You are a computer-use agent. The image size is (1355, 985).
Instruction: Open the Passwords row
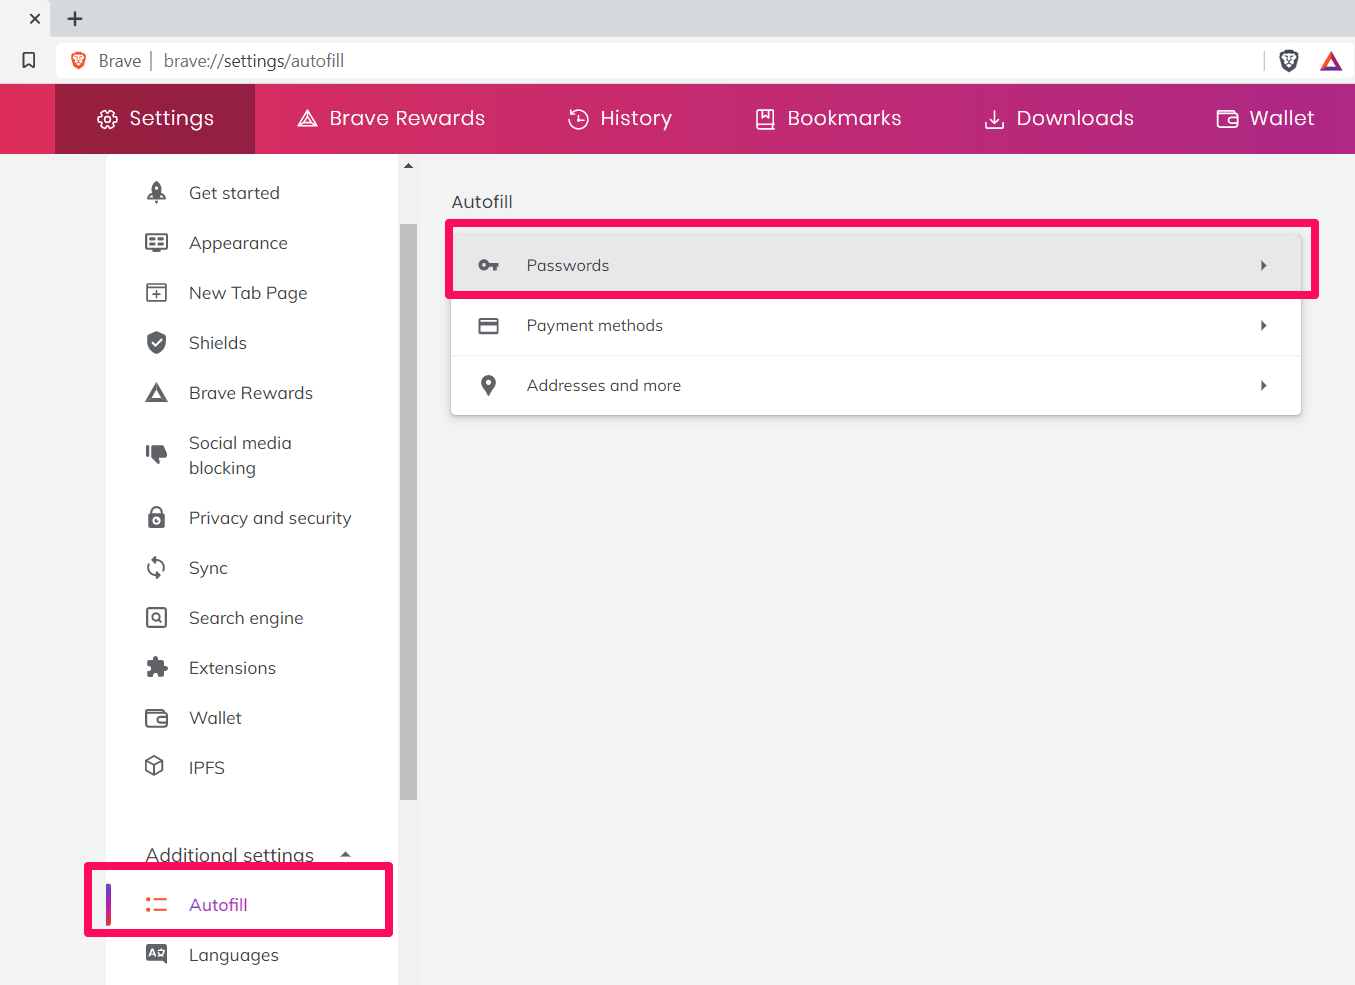tap(876, 265)
